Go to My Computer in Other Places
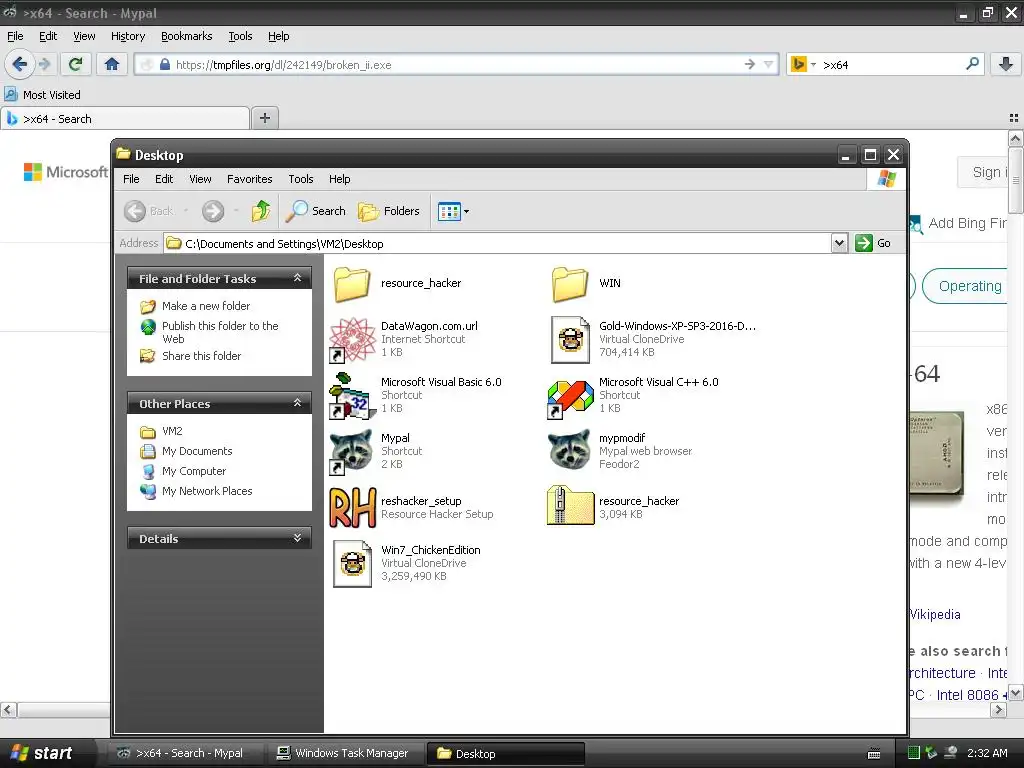The image size is (1024, 768). click(x=194, y=471)
